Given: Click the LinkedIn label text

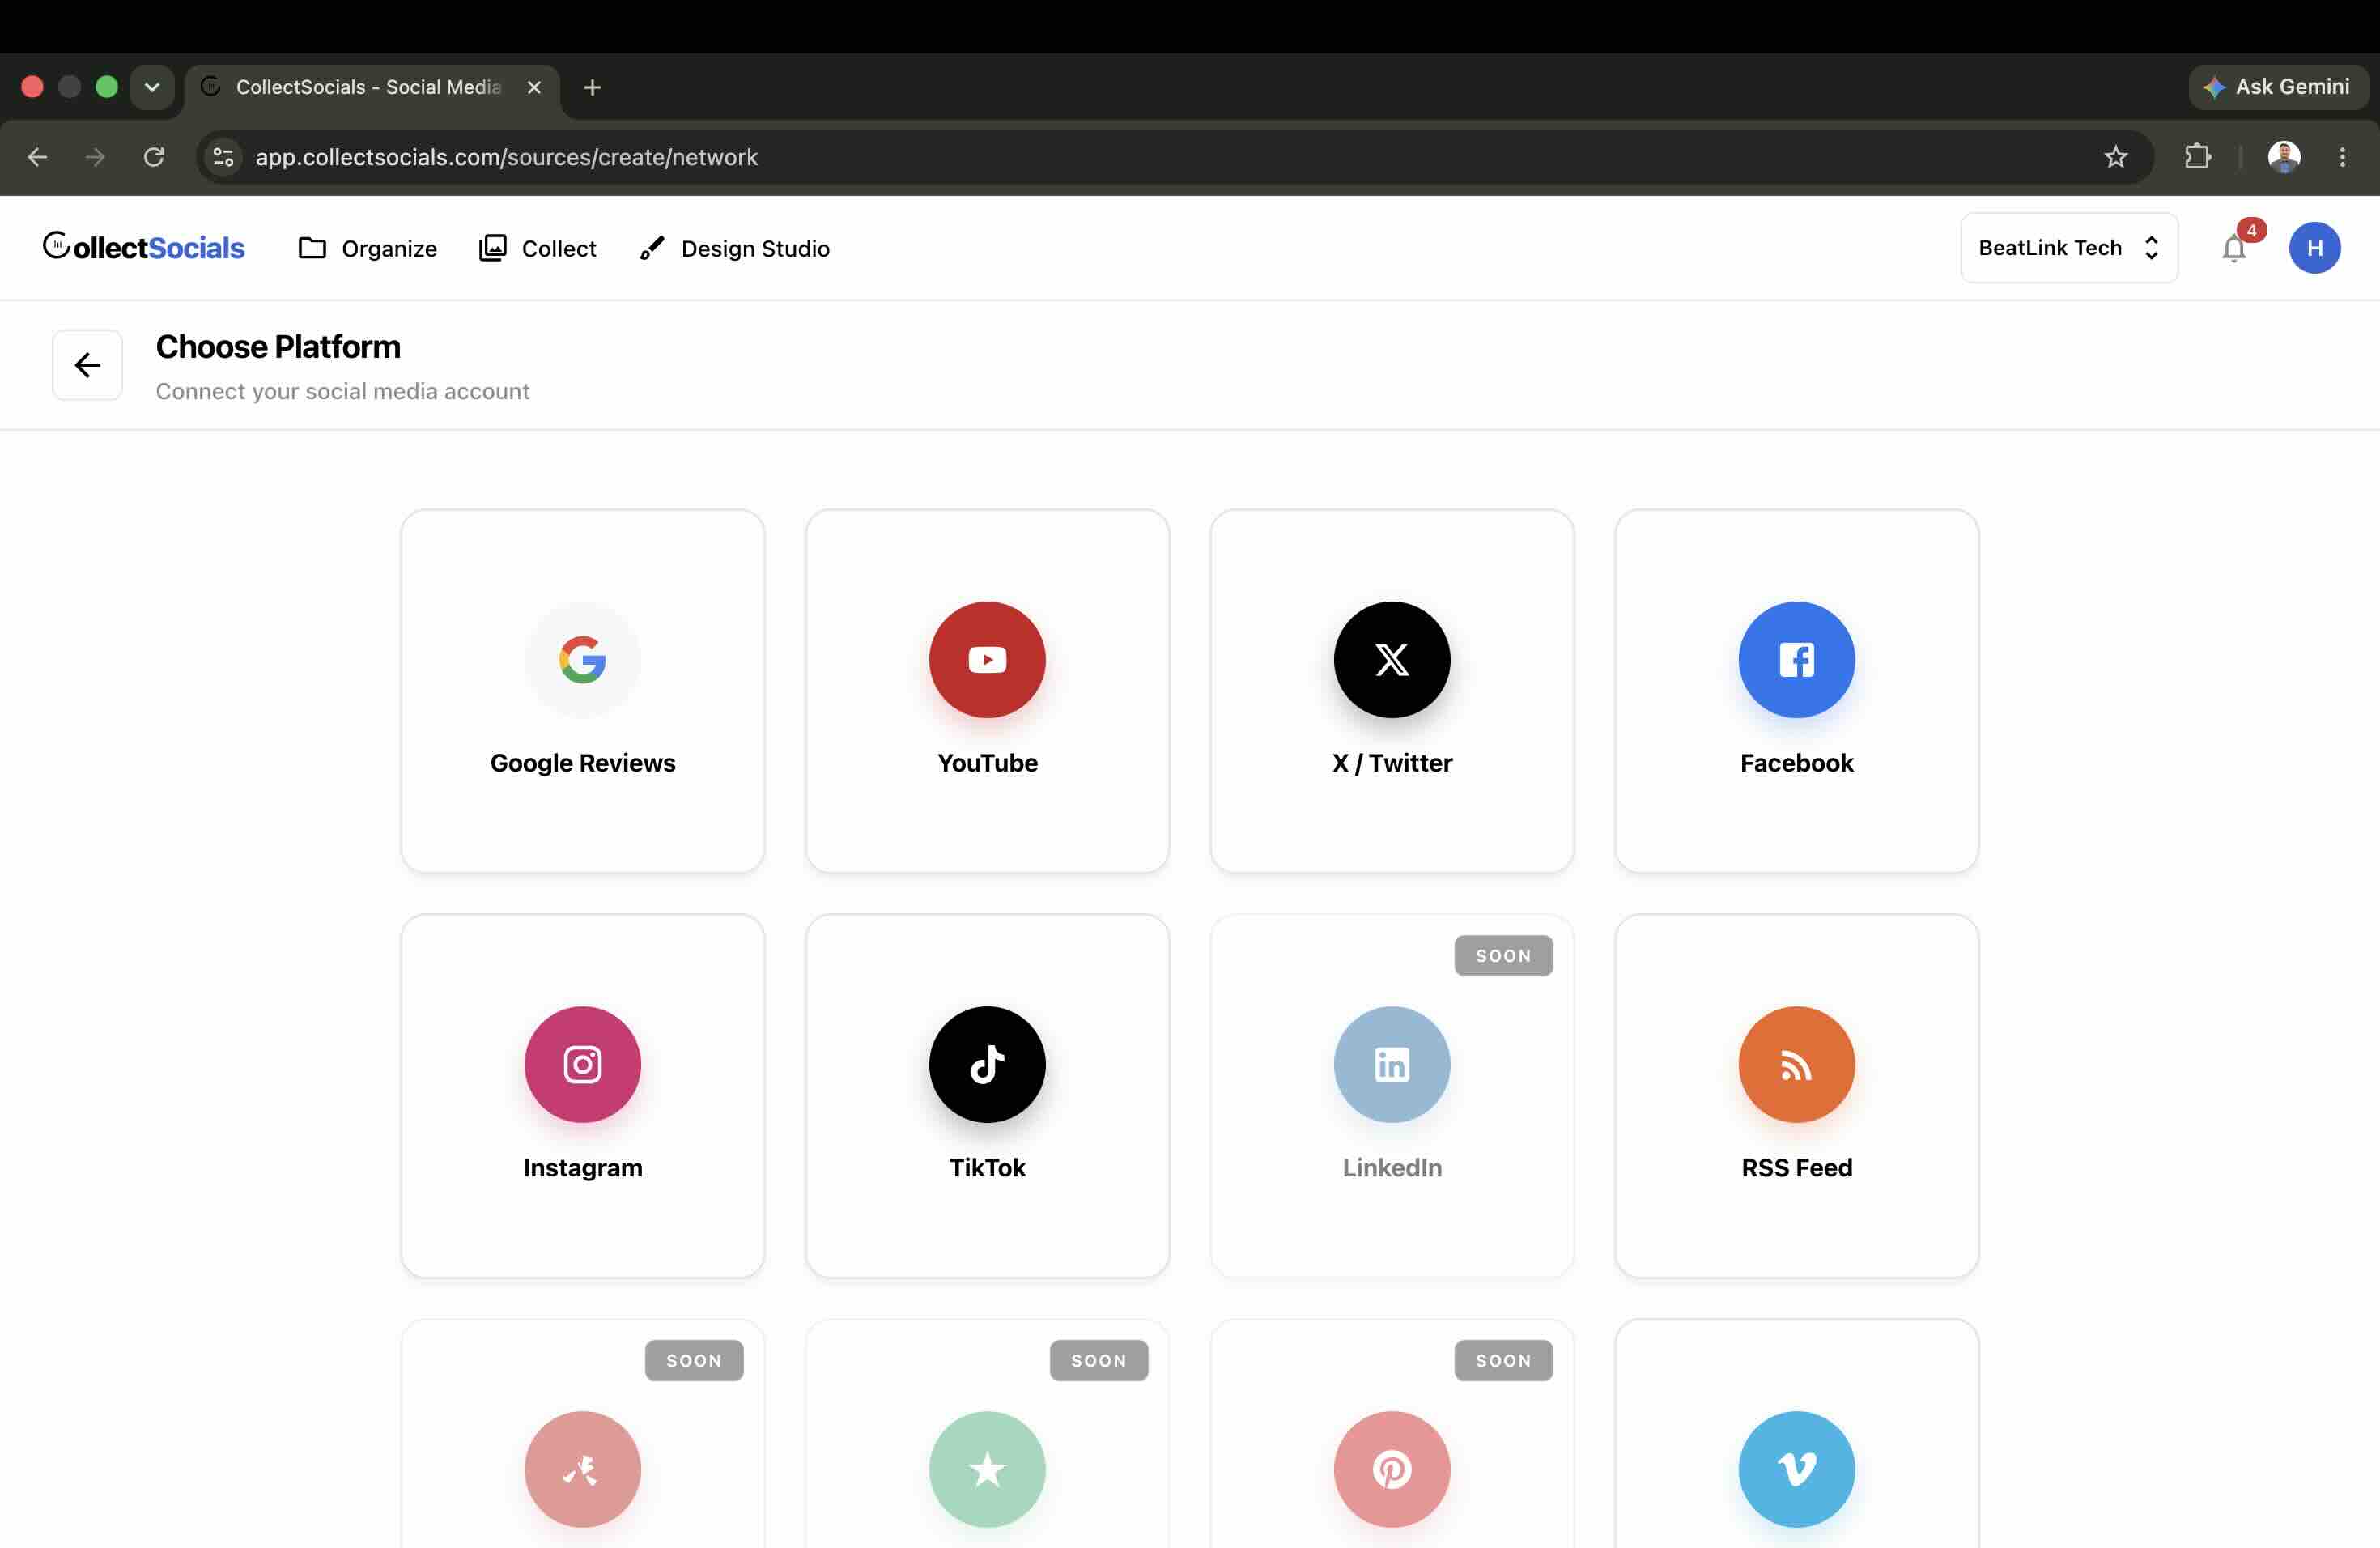Looking at the screenshot, I should (1392, 1168).
